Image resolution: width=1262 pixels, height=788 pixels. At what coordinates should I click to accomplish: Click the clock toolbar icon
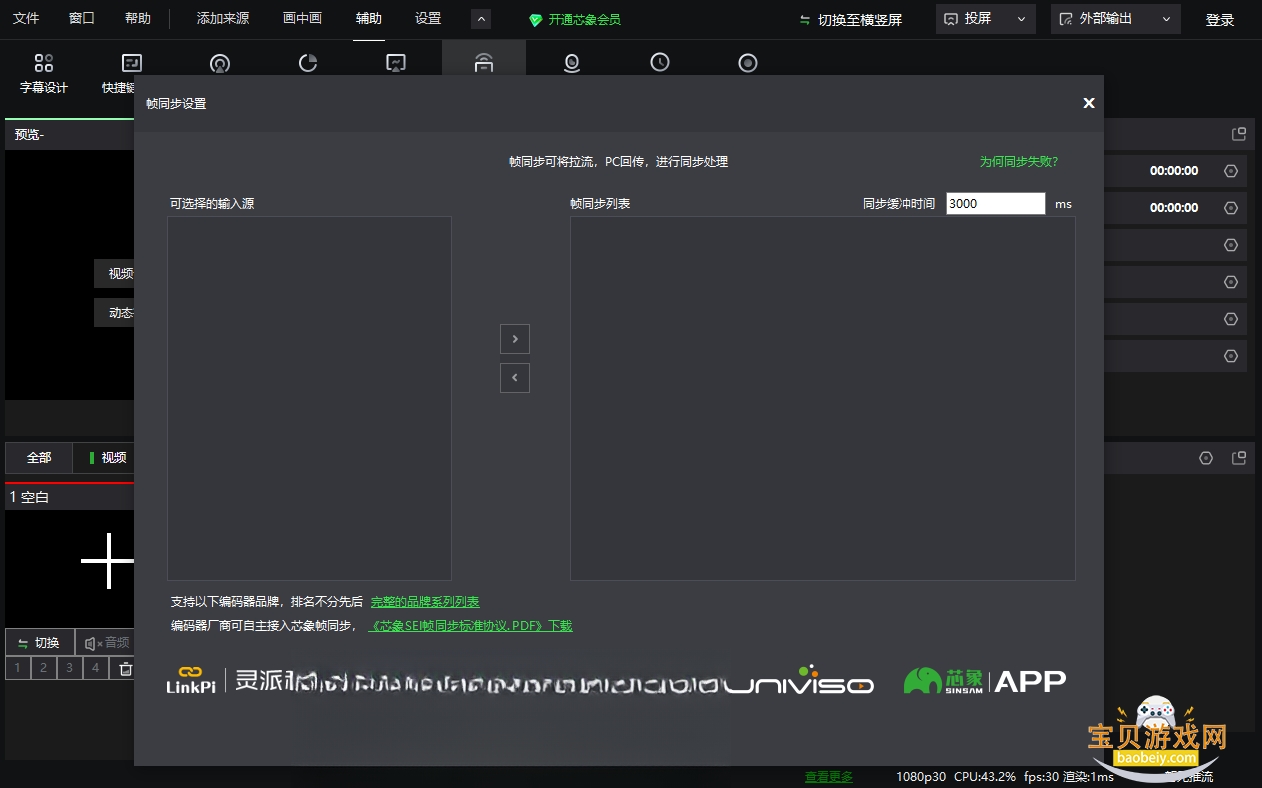tap(660, 63)
